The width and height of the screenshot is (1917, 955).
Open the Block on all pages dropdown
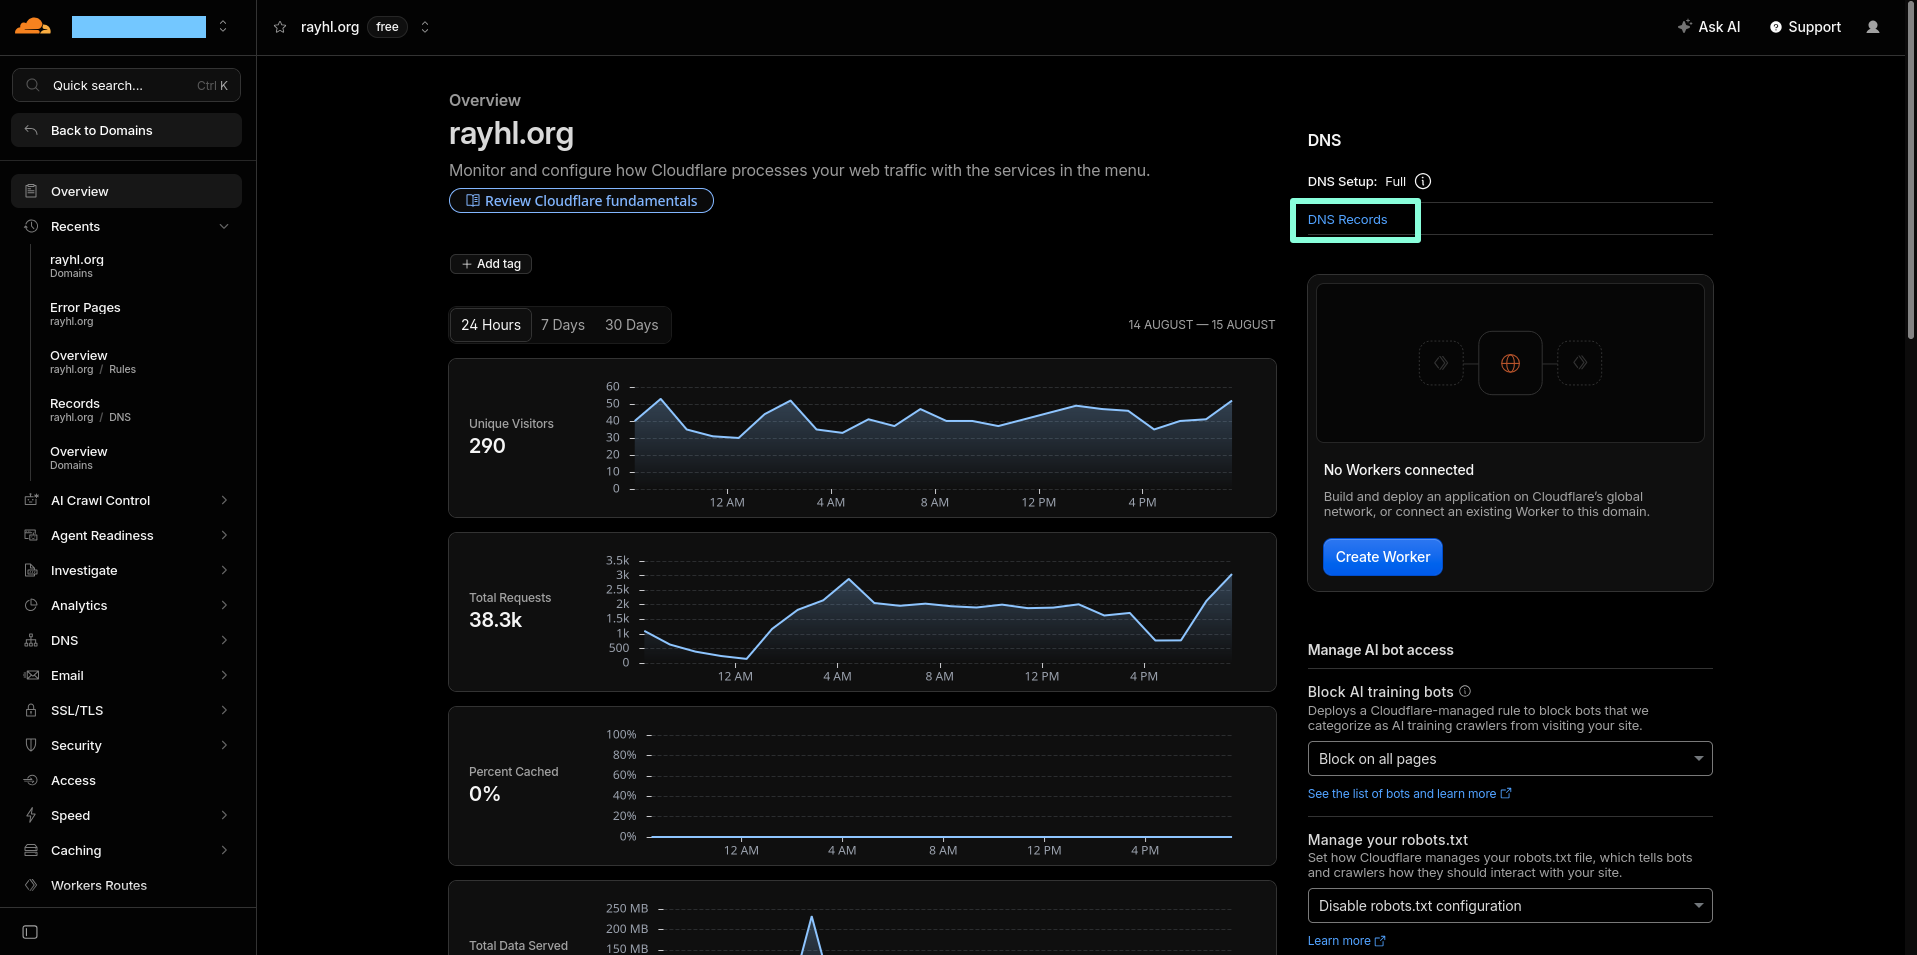pyautogui.click(x=1509, y=758)
